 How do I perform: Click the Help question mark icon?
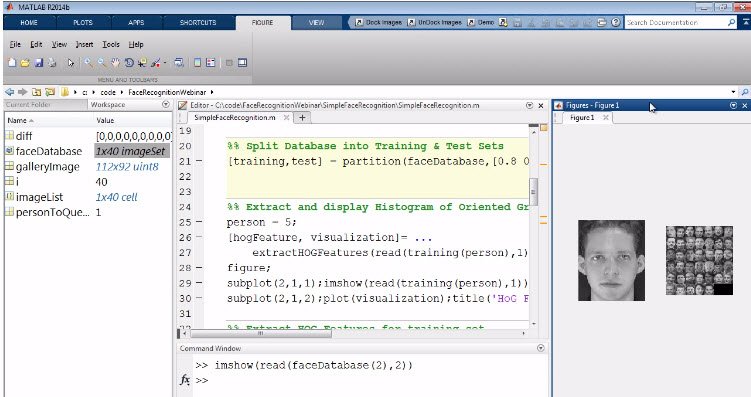616,23
